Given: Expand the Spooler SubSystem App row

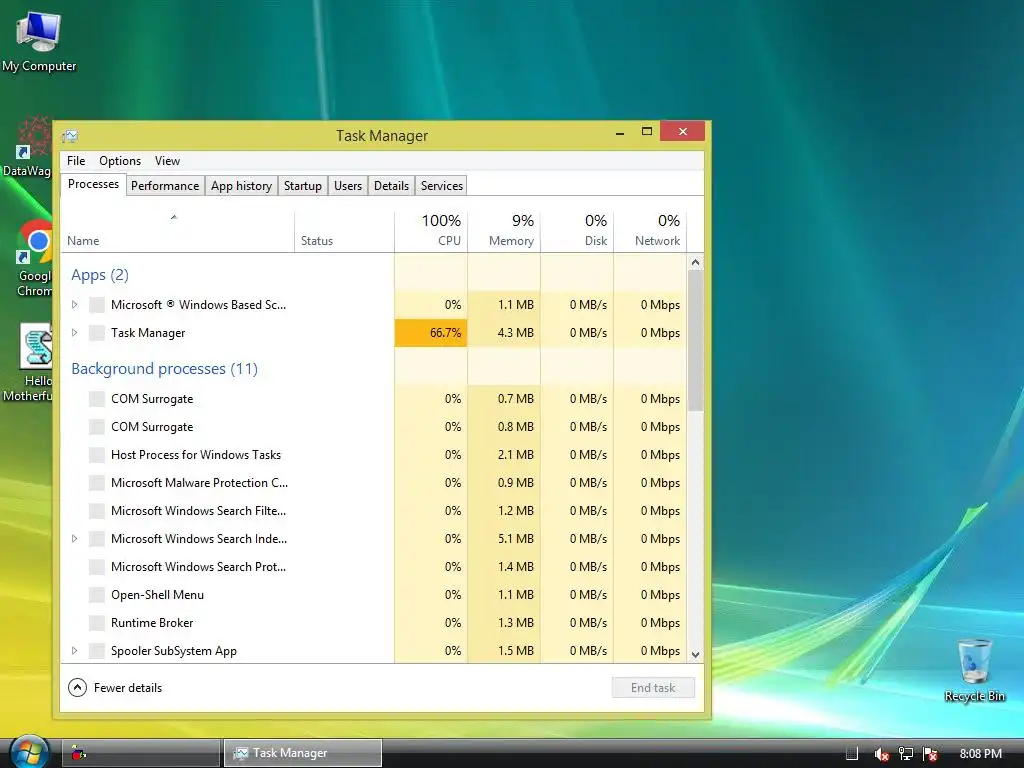Looking at the screenshot, I should (x=74, y=651).
